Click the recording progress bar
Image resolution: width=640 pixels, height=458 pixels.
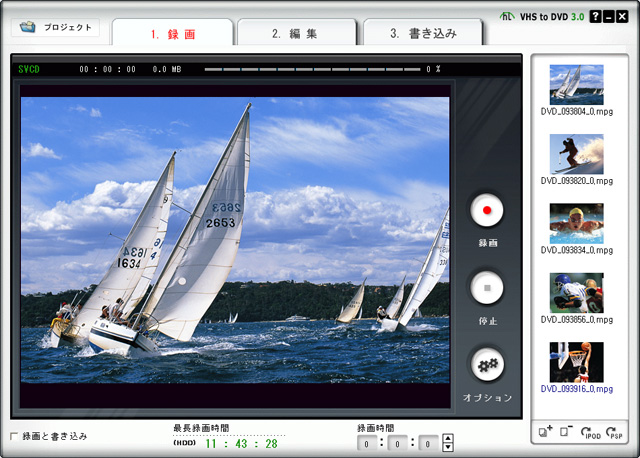[312, 69]
